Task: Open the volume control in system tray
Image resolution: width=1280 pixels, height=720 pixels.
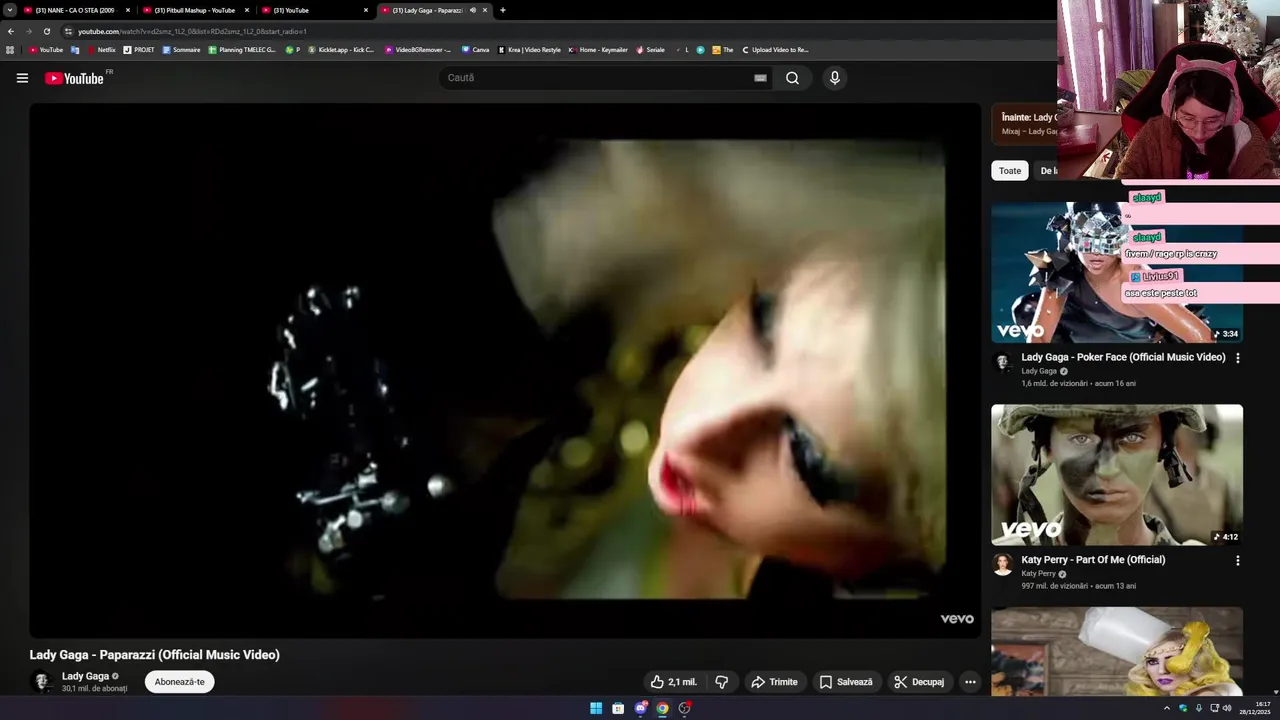Action: click(1227, 708)
